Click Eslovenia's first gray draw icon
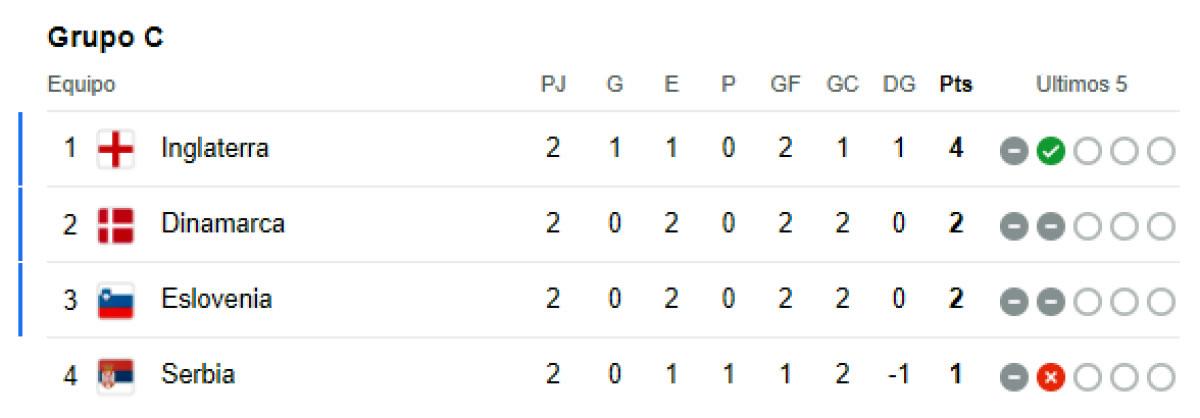 [x=1012, y=302]
